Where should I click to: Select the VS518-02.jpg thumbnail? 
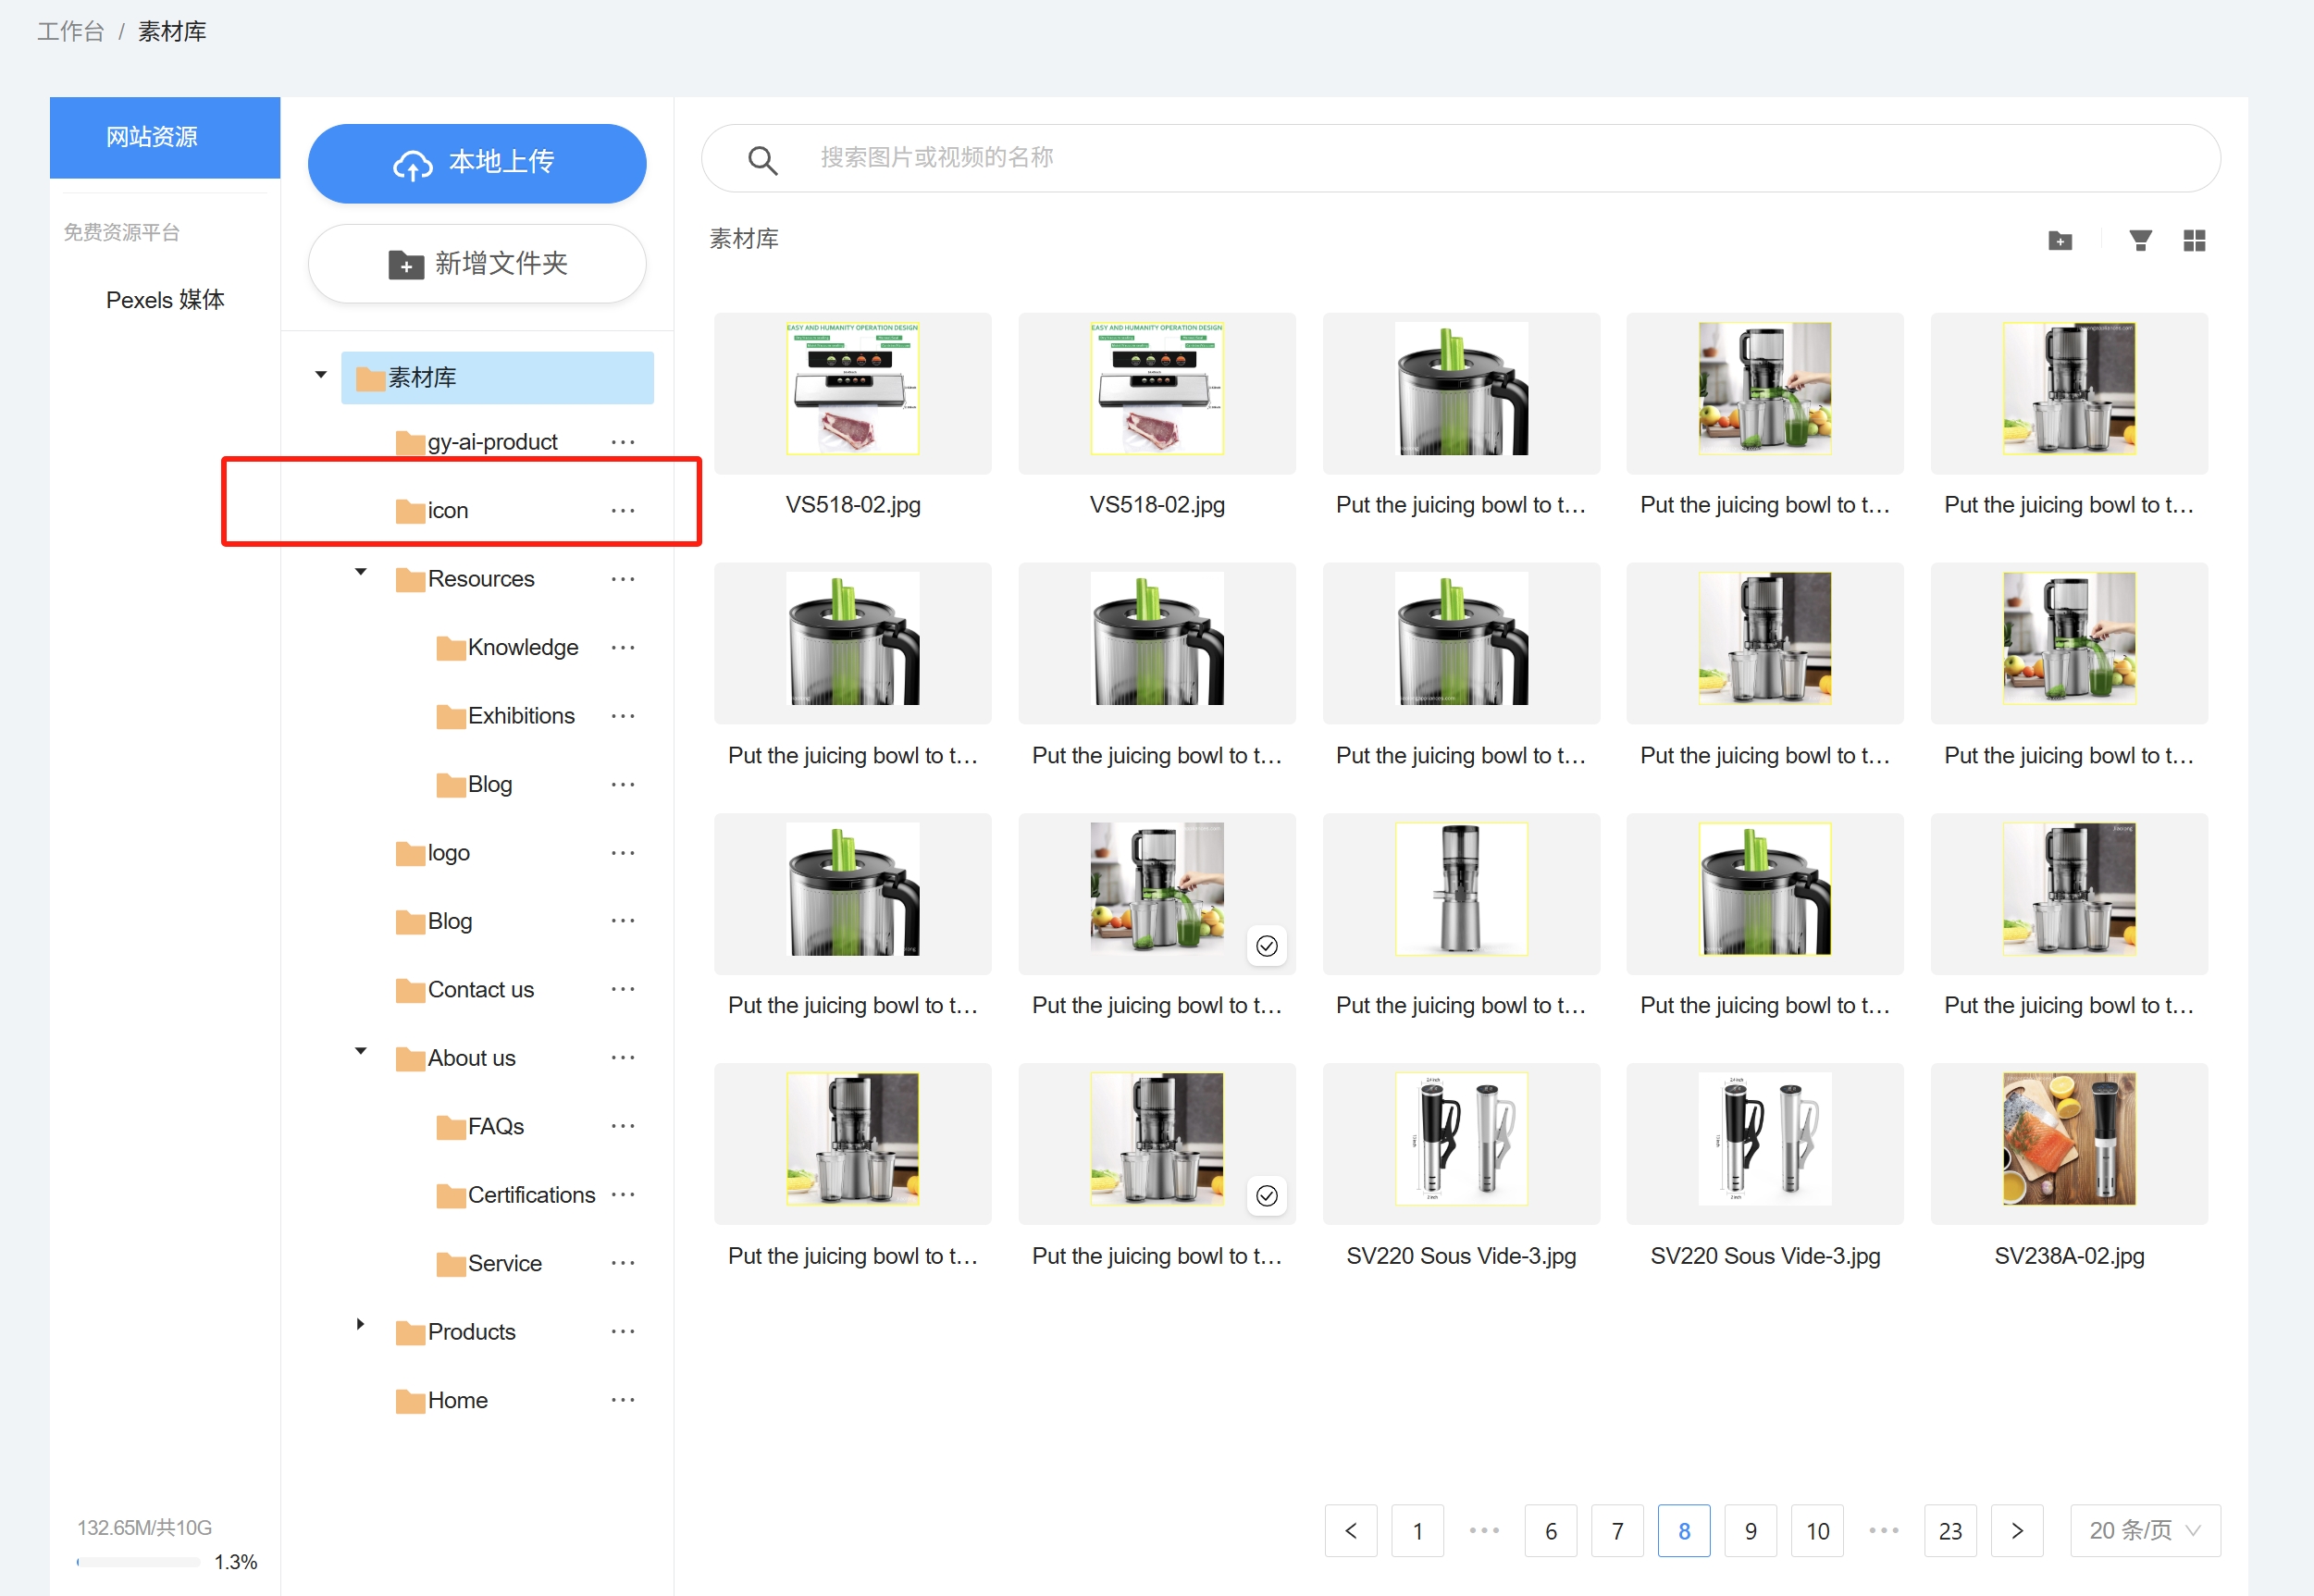pyautogui.click(x=852, y=392)
